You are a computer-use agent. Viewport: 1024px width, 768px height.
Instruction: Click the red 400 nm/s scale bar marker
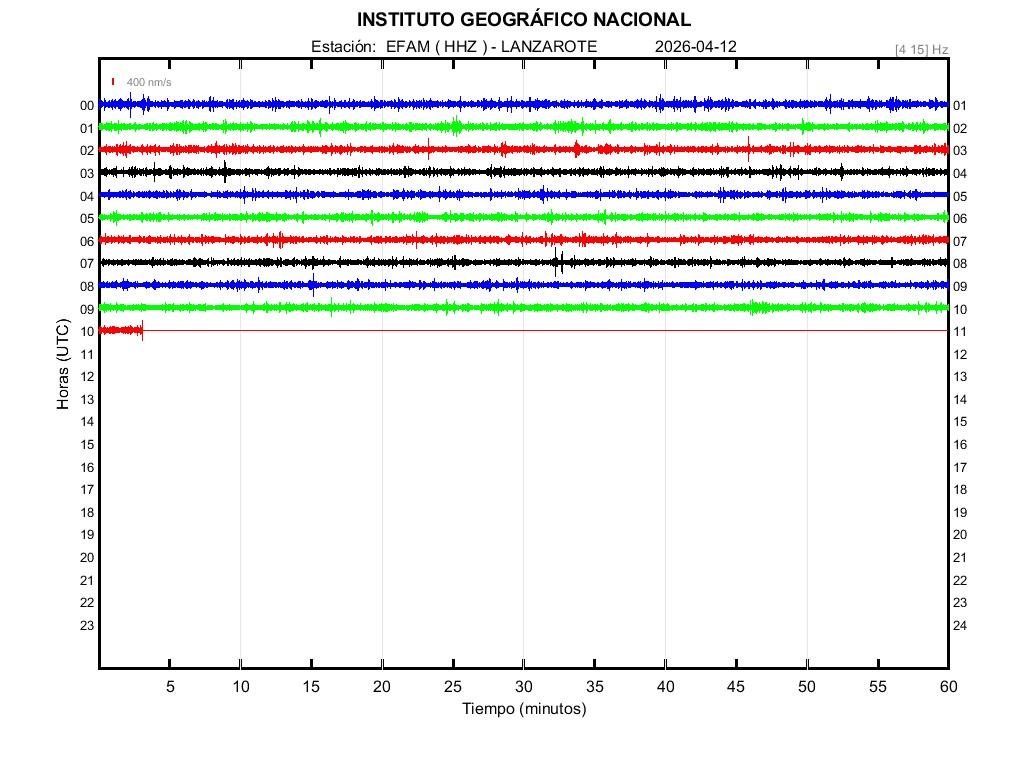(x=113, y=82)
